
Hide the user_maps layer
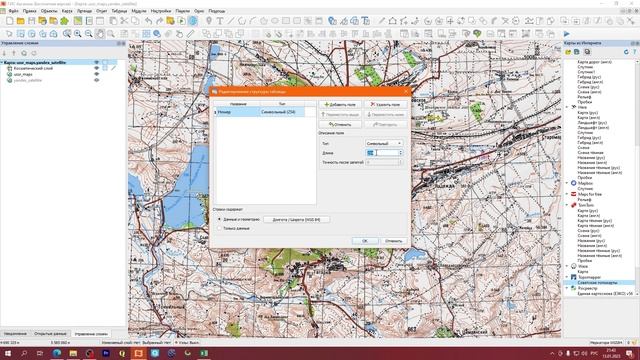(97, 74)
